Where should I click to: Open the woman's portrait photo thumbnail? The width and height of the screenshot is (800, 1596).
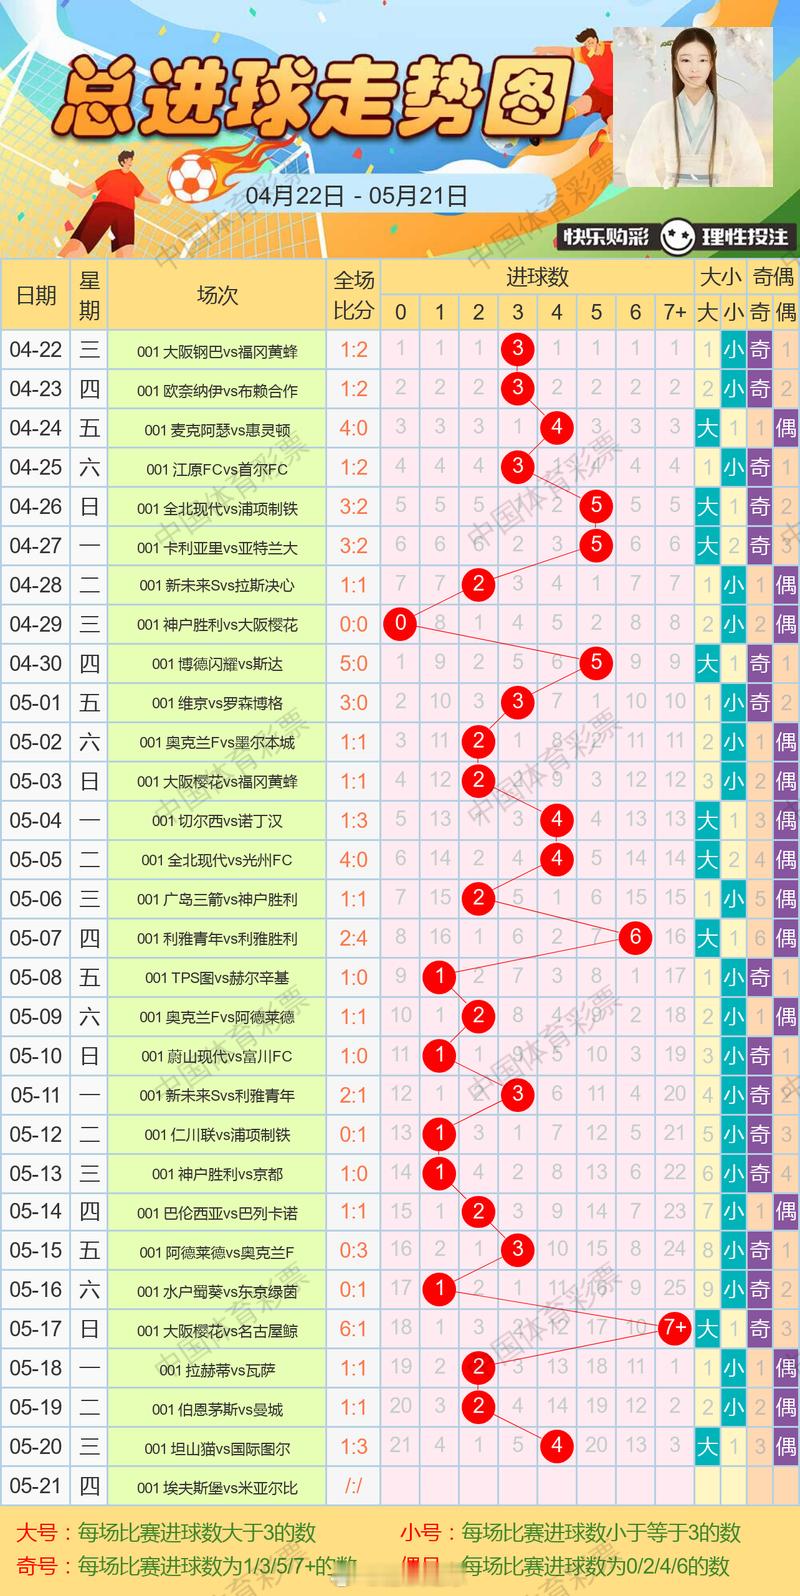(693, 107)
